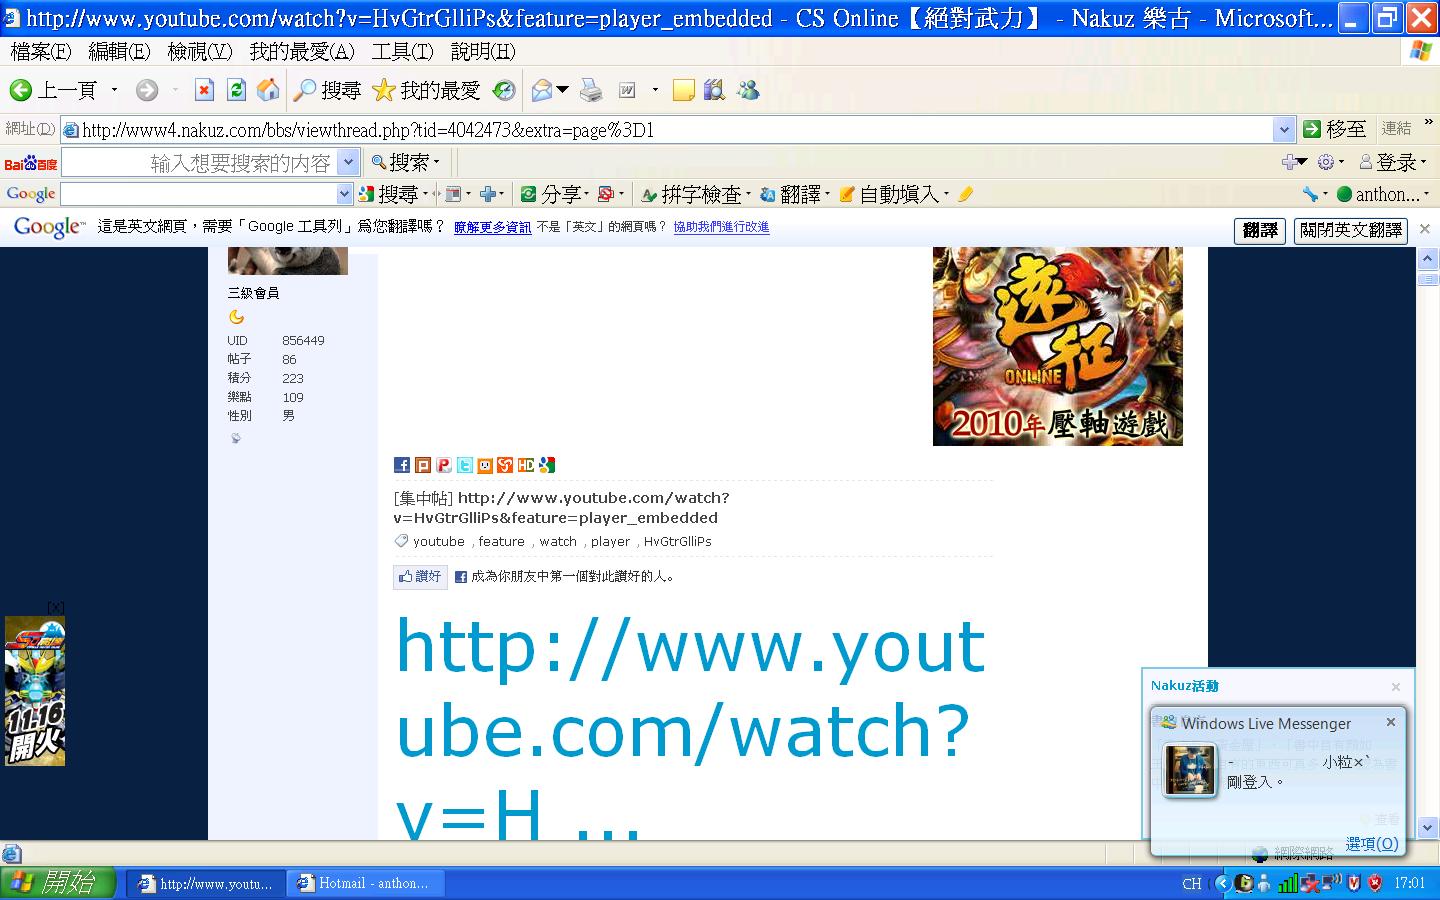The height and width of the screenshot is (900, 1440).
Task: Share post via Google Buzz icon
Action: pos(546,465)
